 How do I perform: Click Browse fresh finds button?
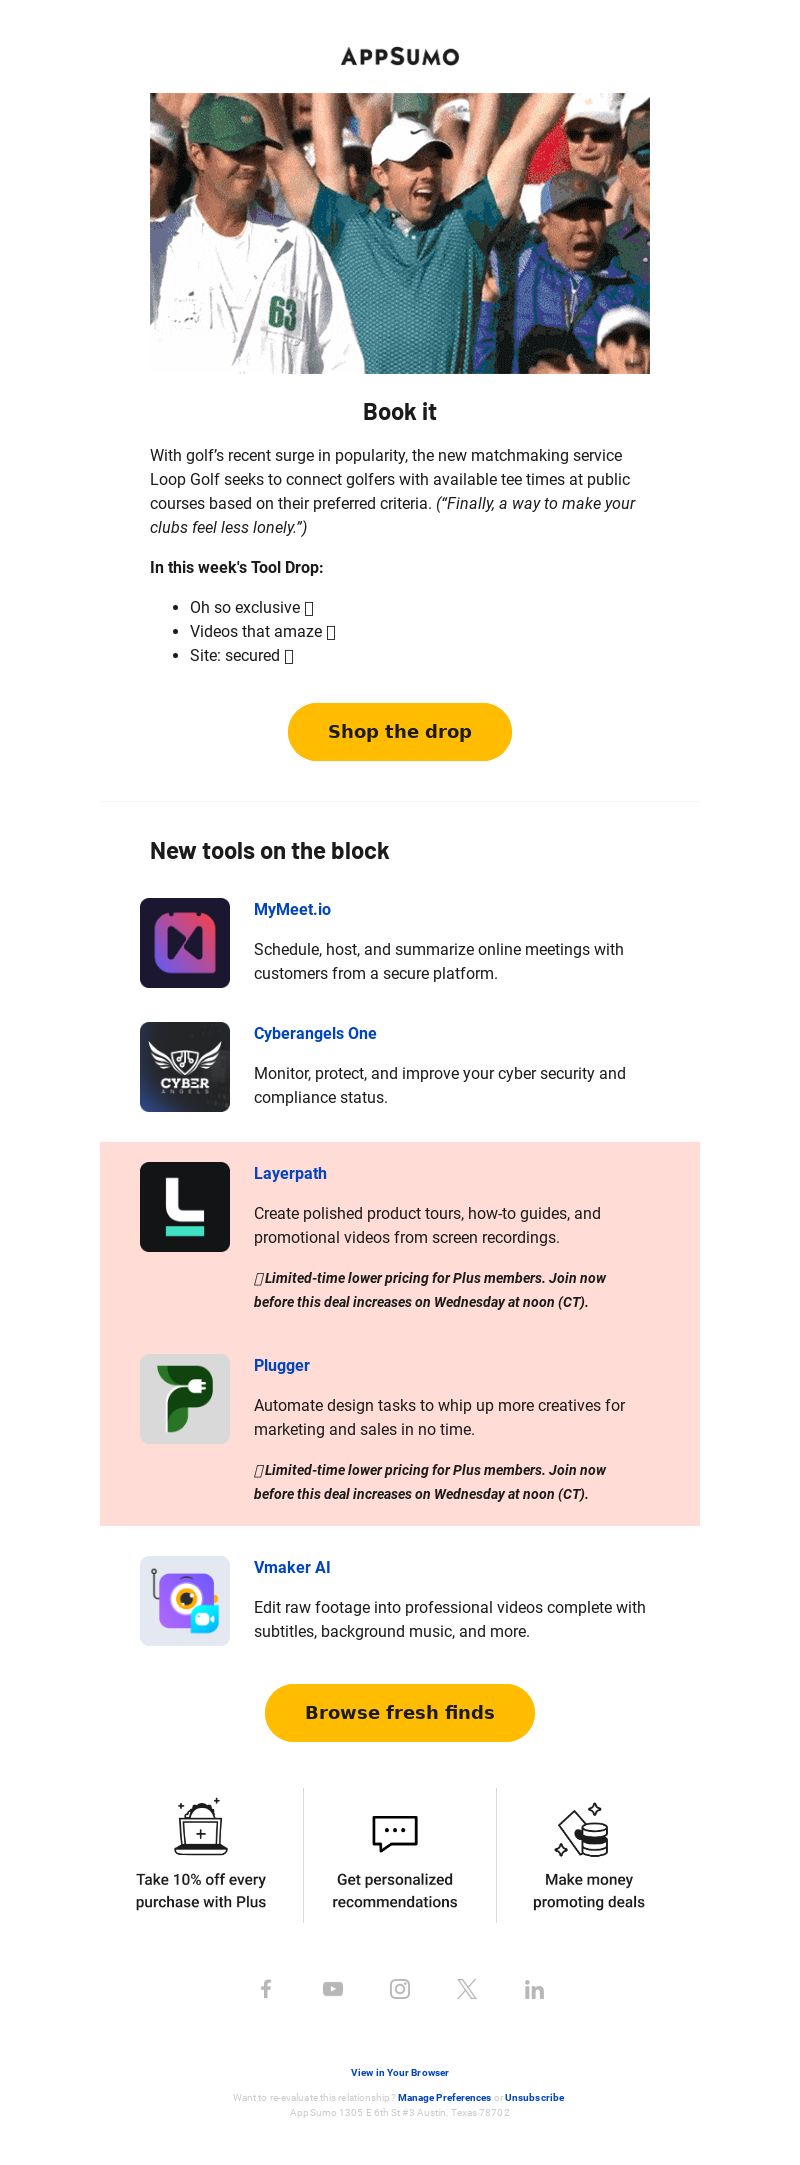pos(400,1713)
